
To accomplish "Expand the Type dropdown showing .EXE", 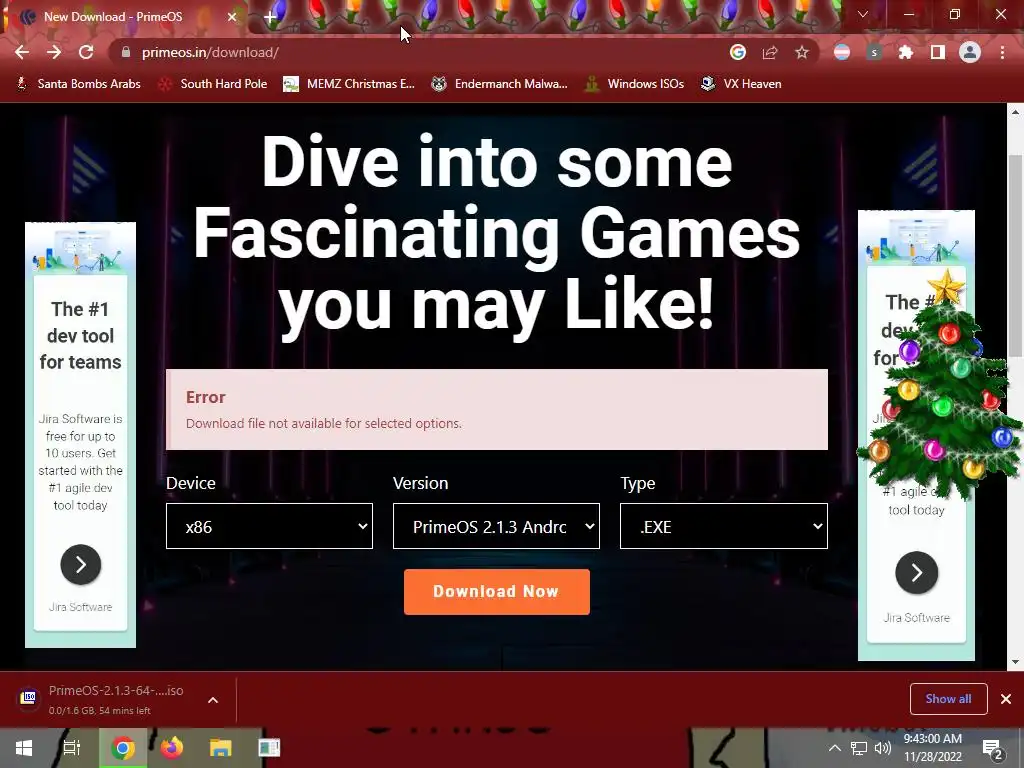I will [724, 526].
